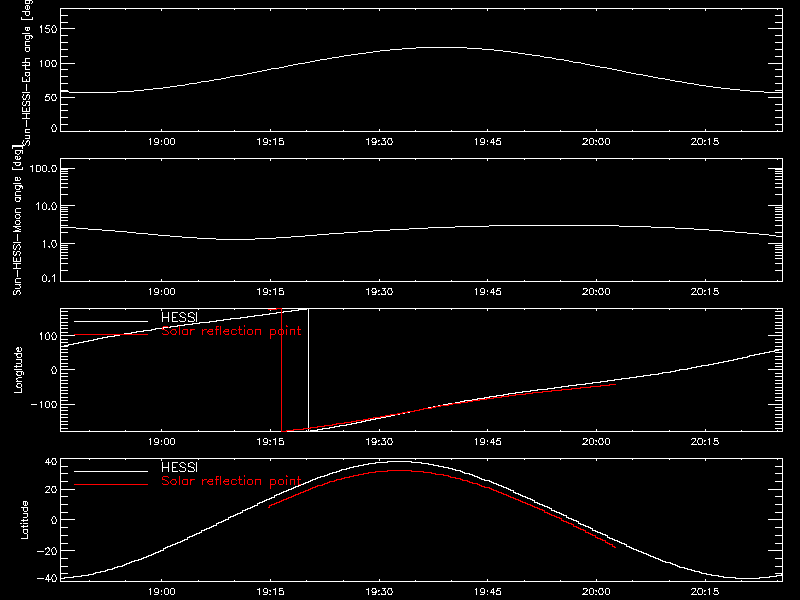The image size is (800, 600).
Task: Click the 40 tick on the Latitude axis
Action: point(51,462)
